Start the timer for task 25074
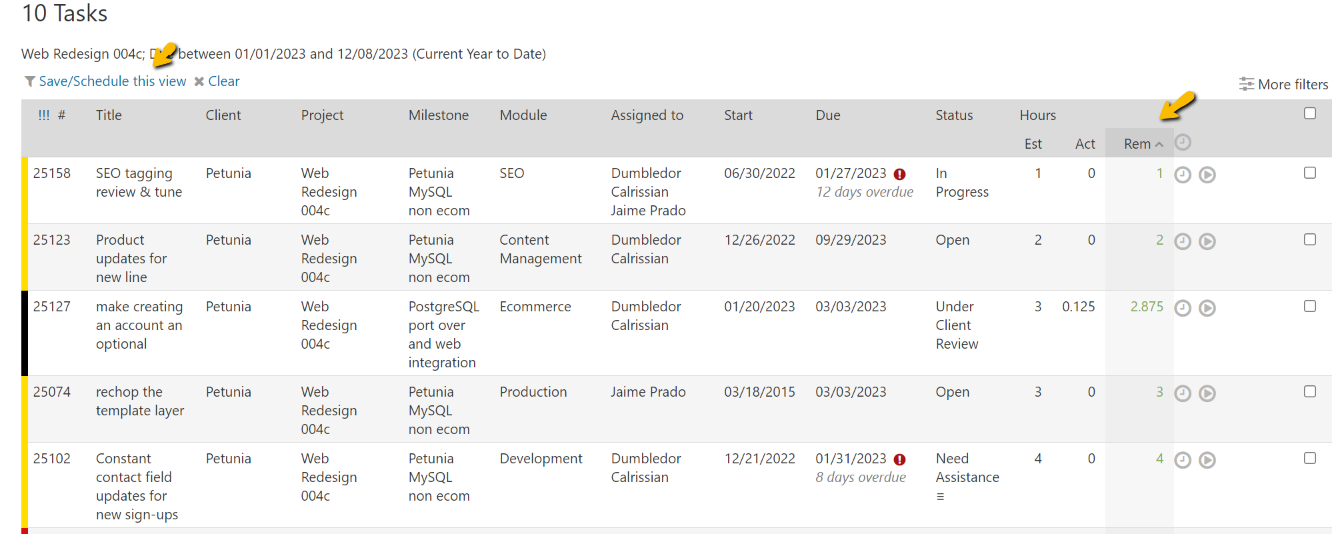1334x534 pixels. (x=1207, y=393)
